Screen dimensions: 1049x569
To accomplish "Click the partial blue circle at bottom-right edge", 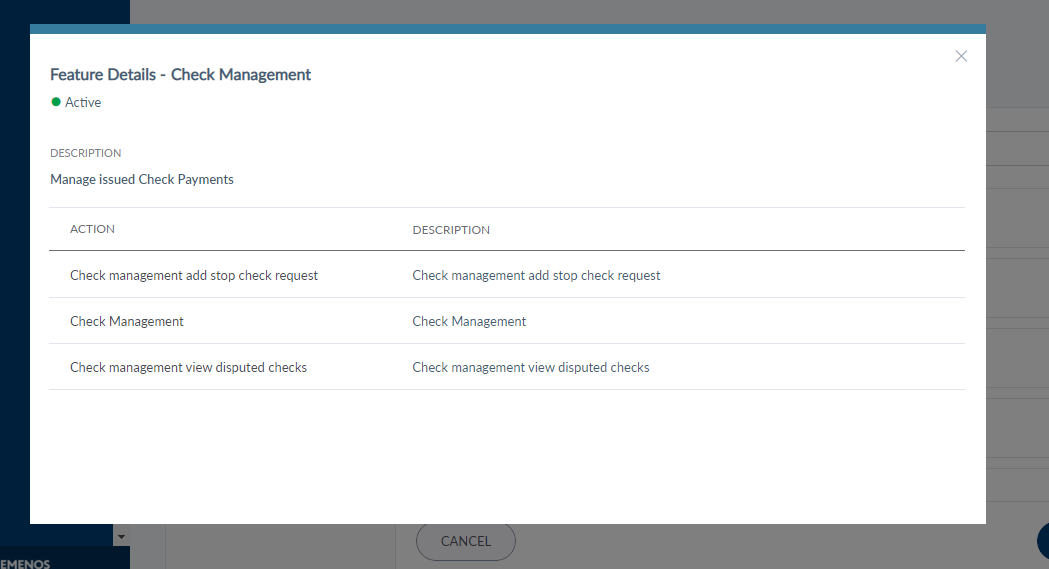I will click(x=1043, y=540).
